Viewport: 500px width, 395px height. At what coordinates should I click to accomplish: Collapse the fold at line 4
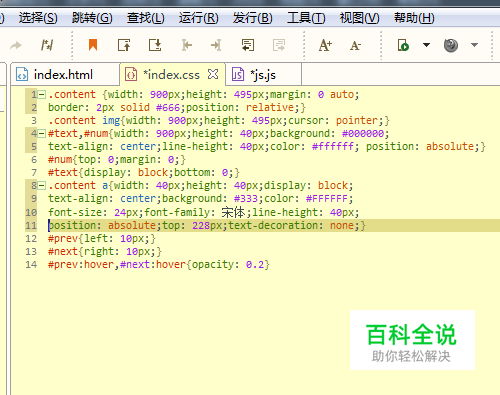[42, 134]
